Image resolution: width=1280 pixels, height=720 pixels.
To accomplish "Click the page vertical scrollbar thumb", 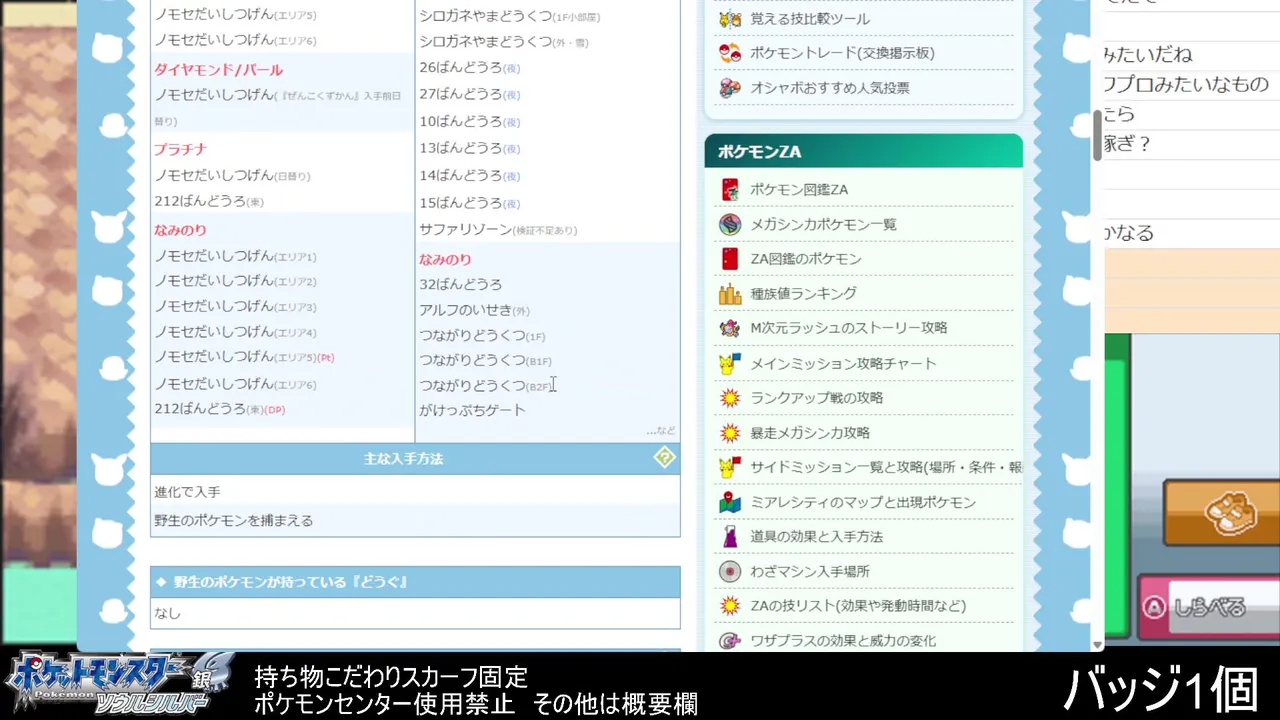I will 1097,136.
